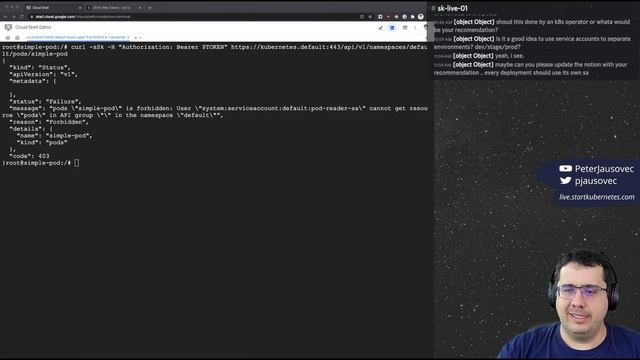Click the pjausovec Twitter handle

point(596,181)
